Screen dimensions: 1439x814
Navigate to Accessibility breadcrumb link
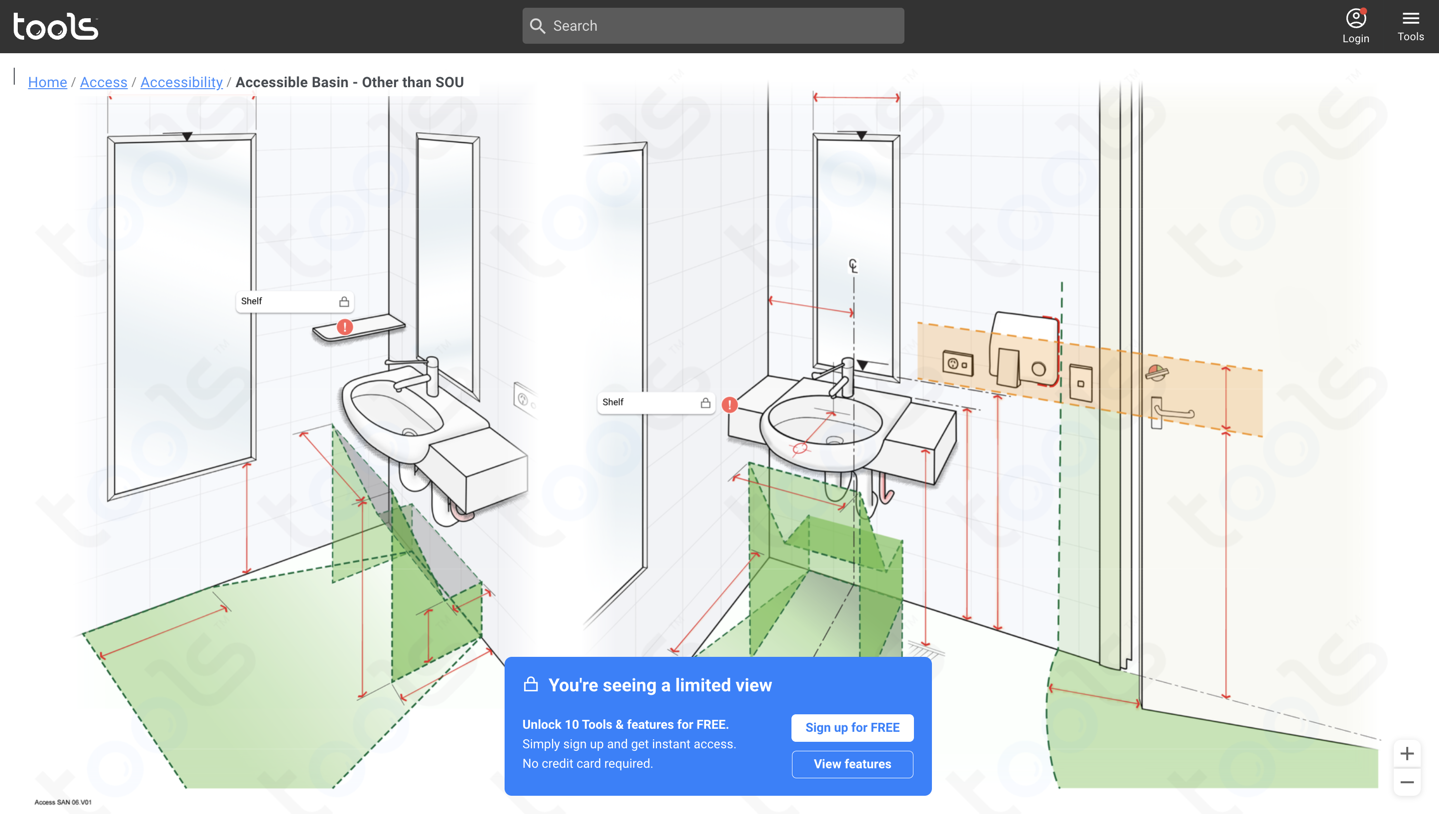coord(181,82)
